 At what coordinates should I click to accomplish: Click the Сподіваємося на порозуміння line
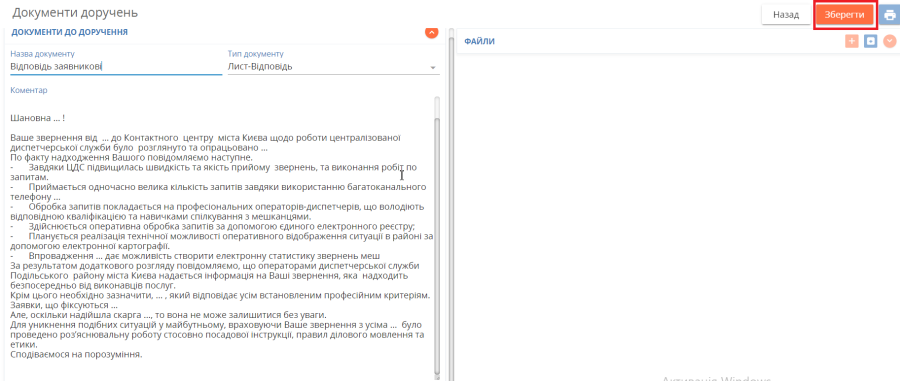76,354
